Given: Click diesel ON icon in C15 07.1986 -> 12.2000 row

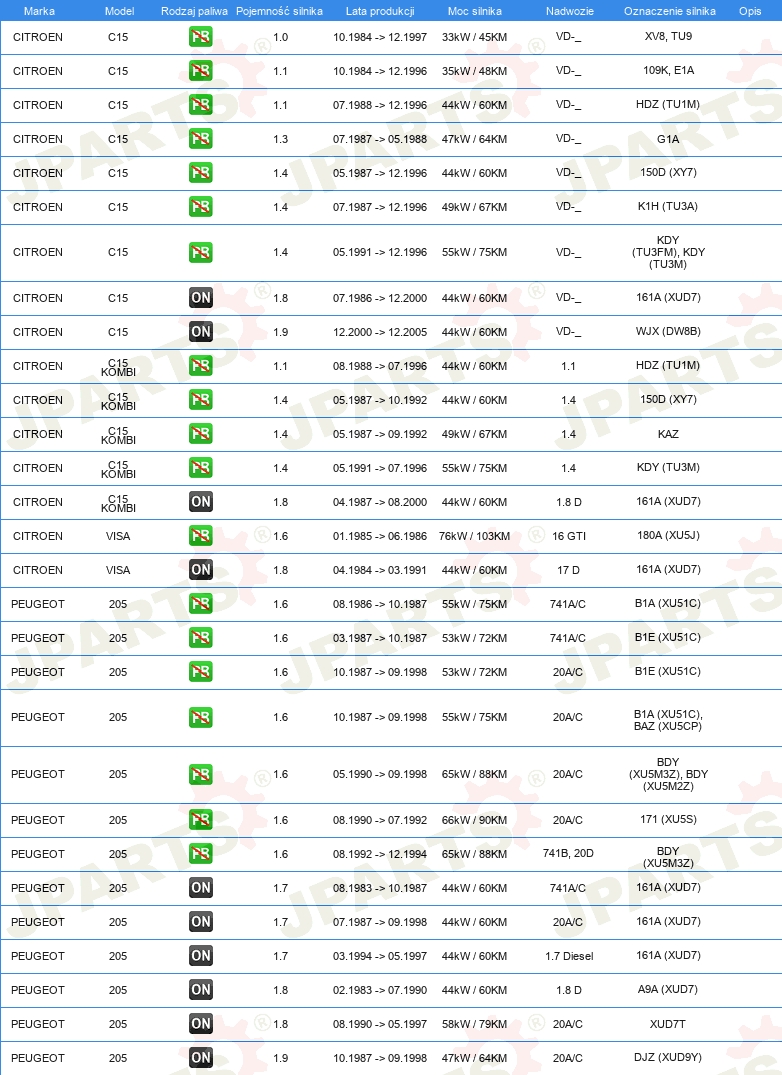Looking at the screenshot, I should [x=201, y=298].
